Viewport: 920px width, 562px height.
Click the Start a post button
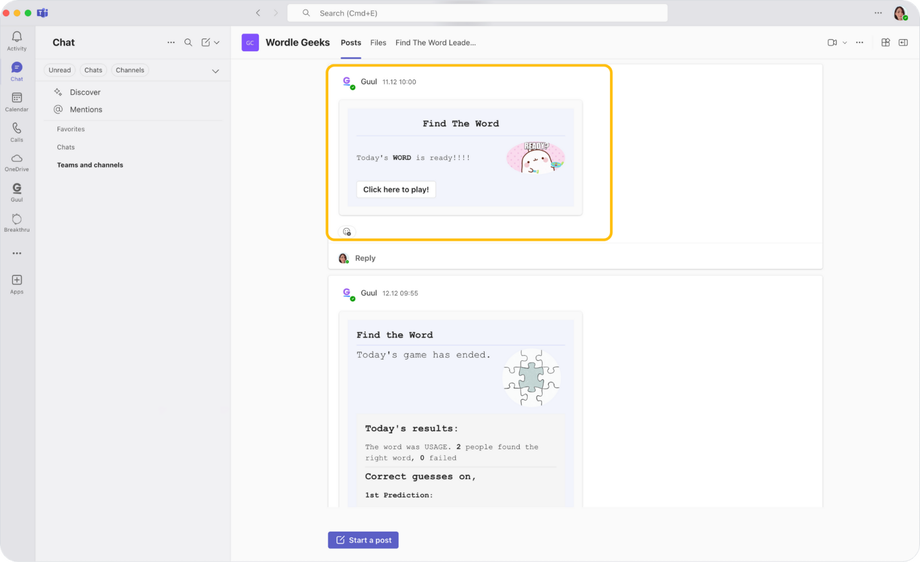coord(363,540)
